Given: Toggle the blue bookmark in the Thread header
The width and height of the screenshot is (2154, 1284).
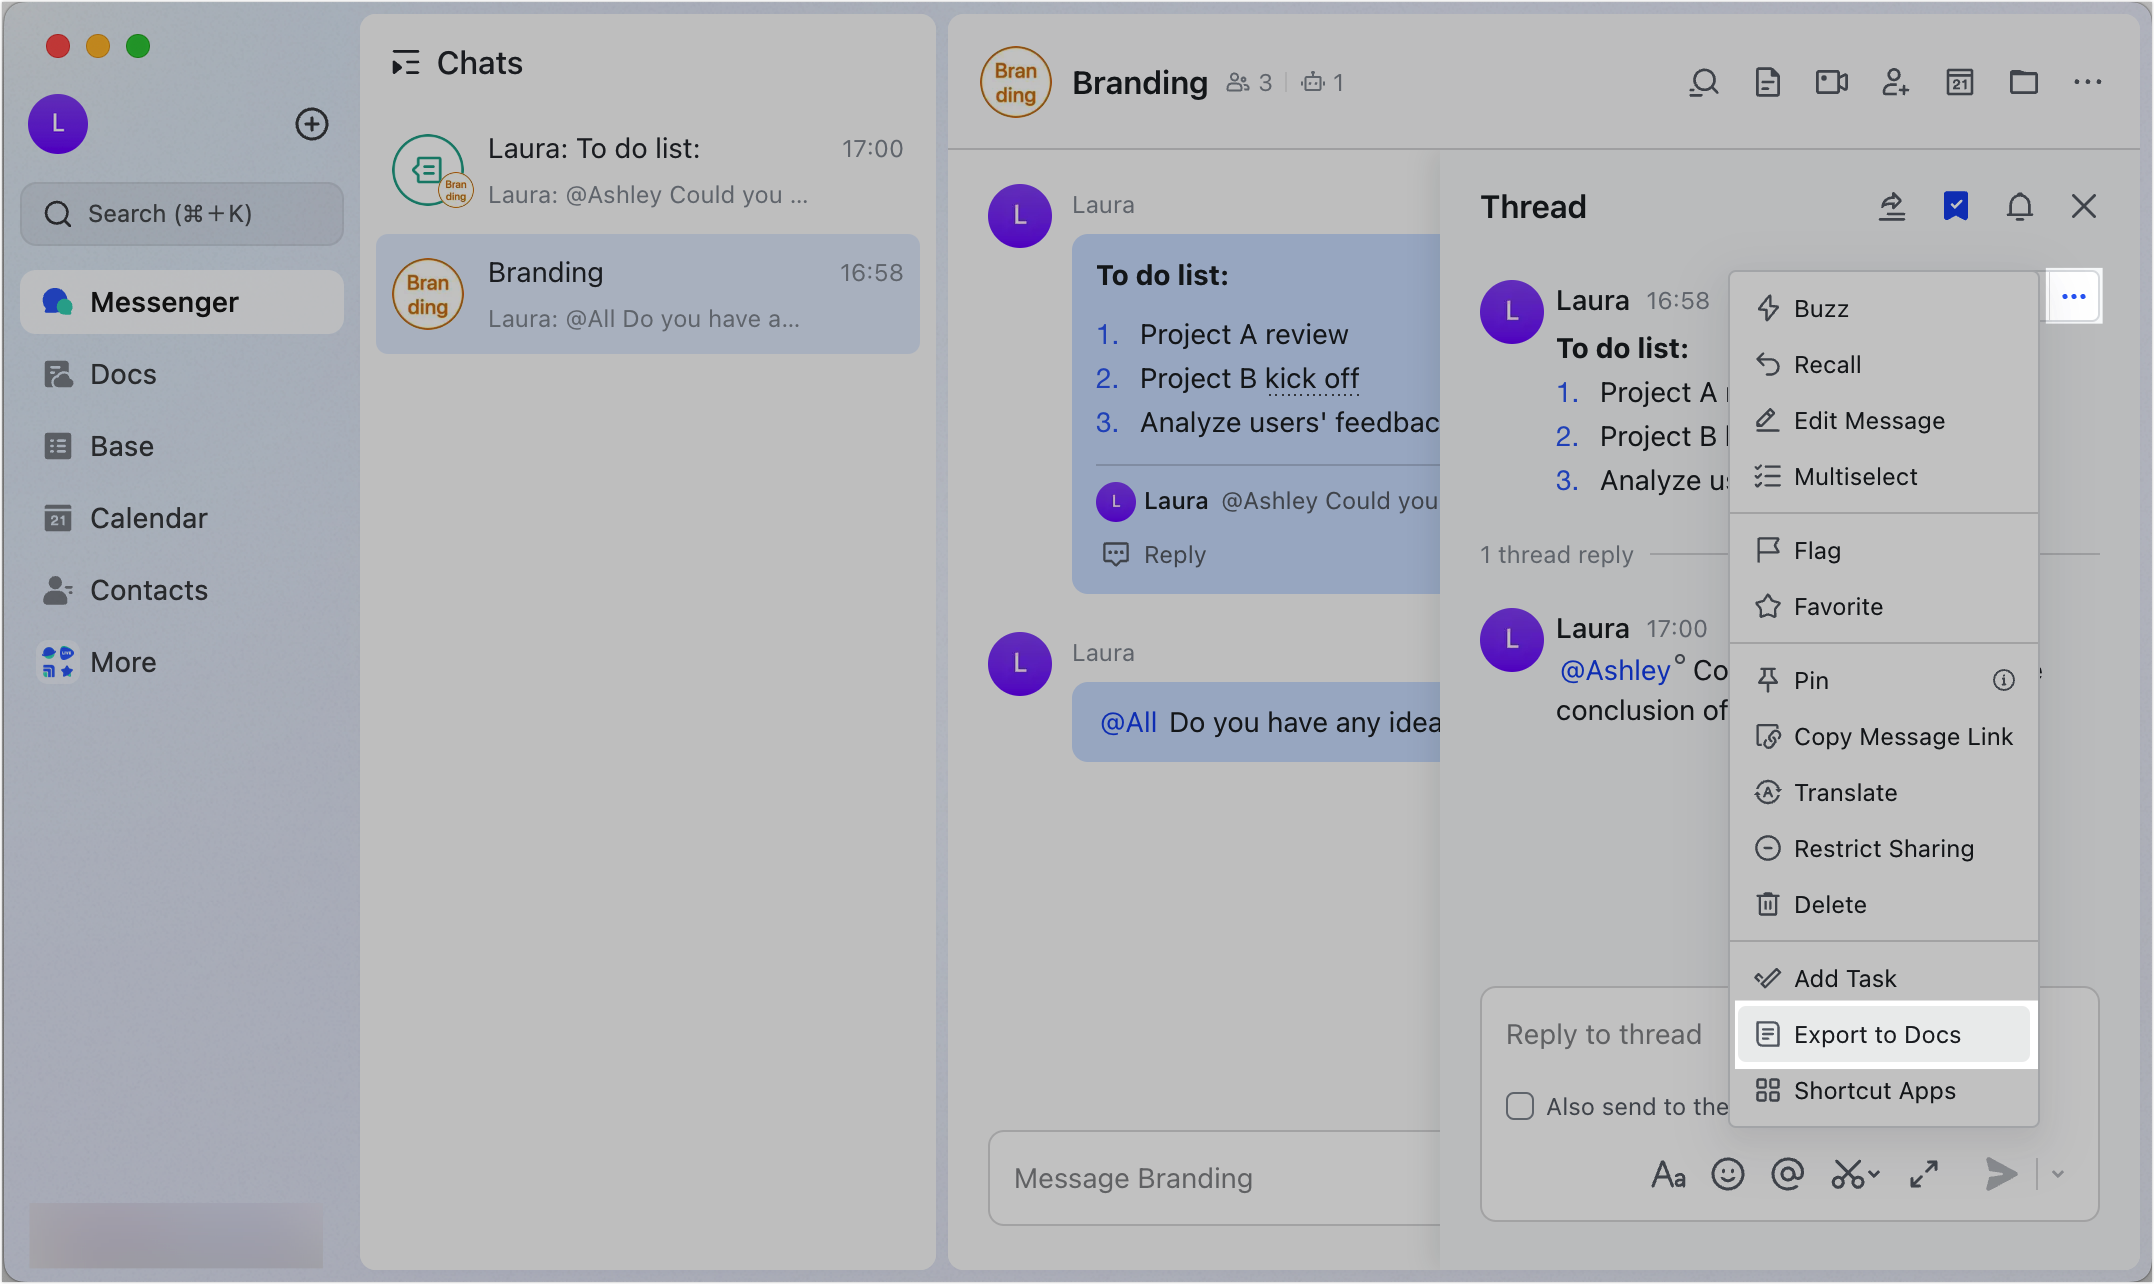Looking at the screenshot, I should [x=1956, y=206].
